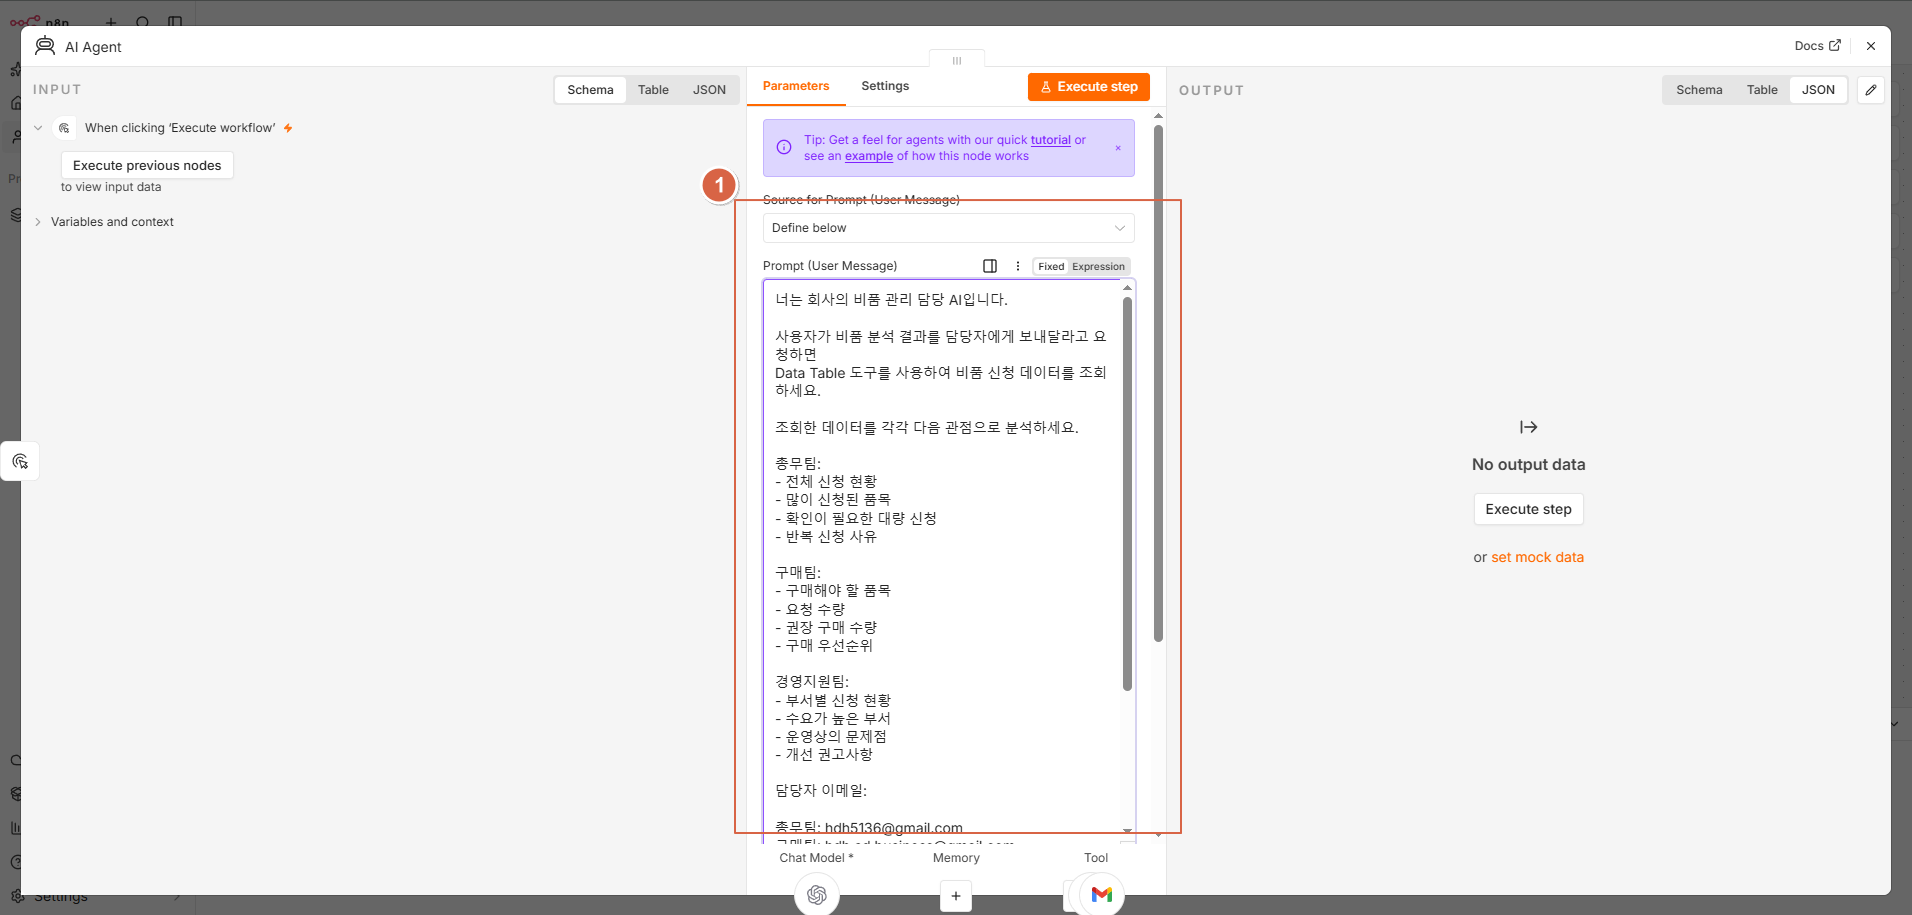Viewport: 1912px width, 915px height.
Task: Open the tutorial link in the tip
Action: point(1050,140)
